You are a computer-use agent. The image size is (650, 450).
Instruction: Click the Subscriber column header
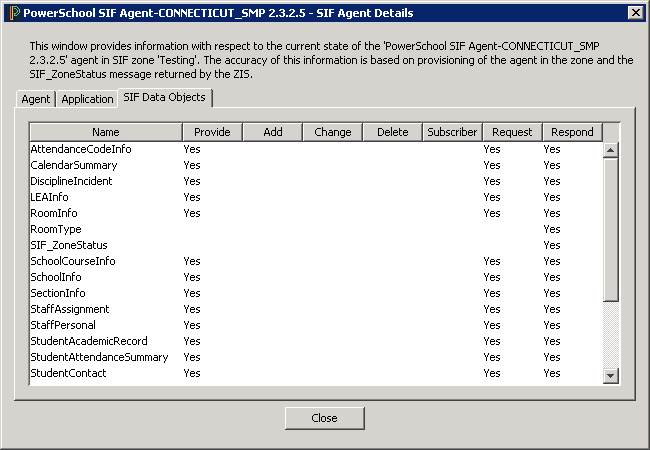(x=451, y=132)
